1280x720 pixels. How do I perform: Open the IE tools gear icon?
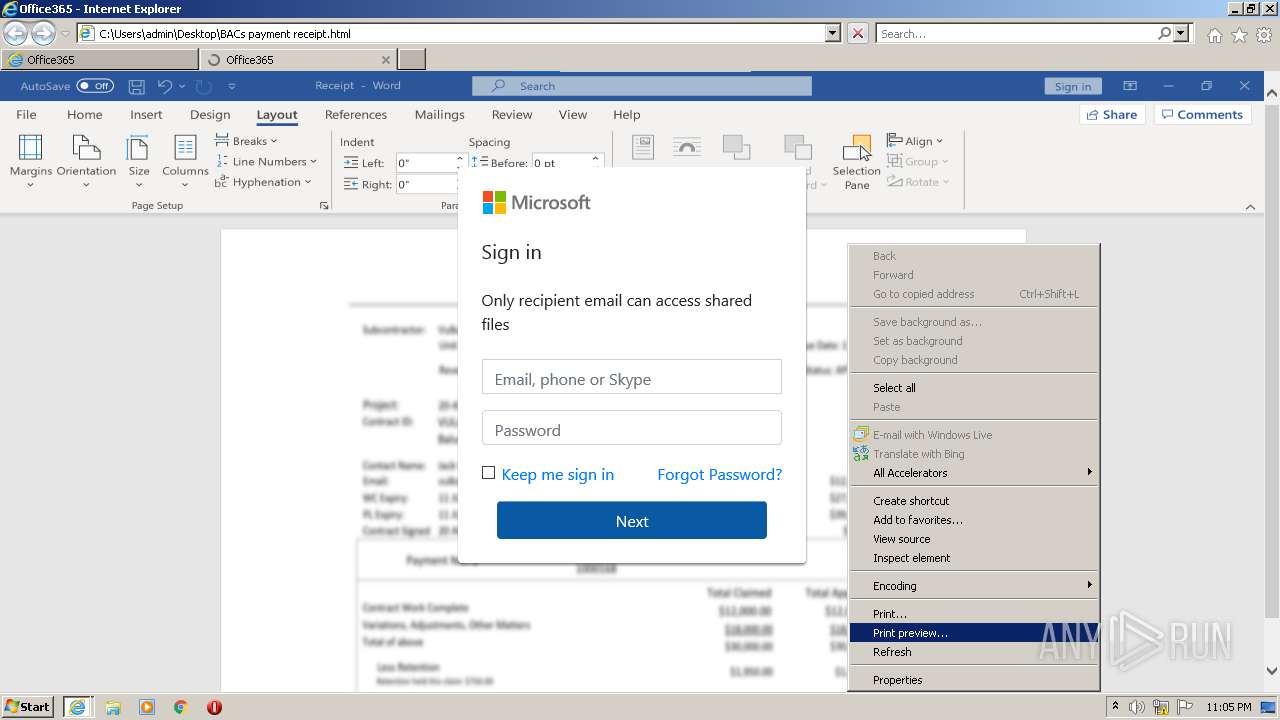(1263, 35)
